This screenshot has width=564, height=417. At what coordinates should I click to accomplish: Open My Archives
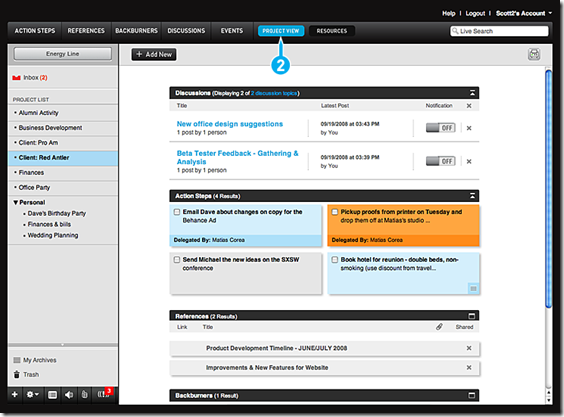point(35,360)
